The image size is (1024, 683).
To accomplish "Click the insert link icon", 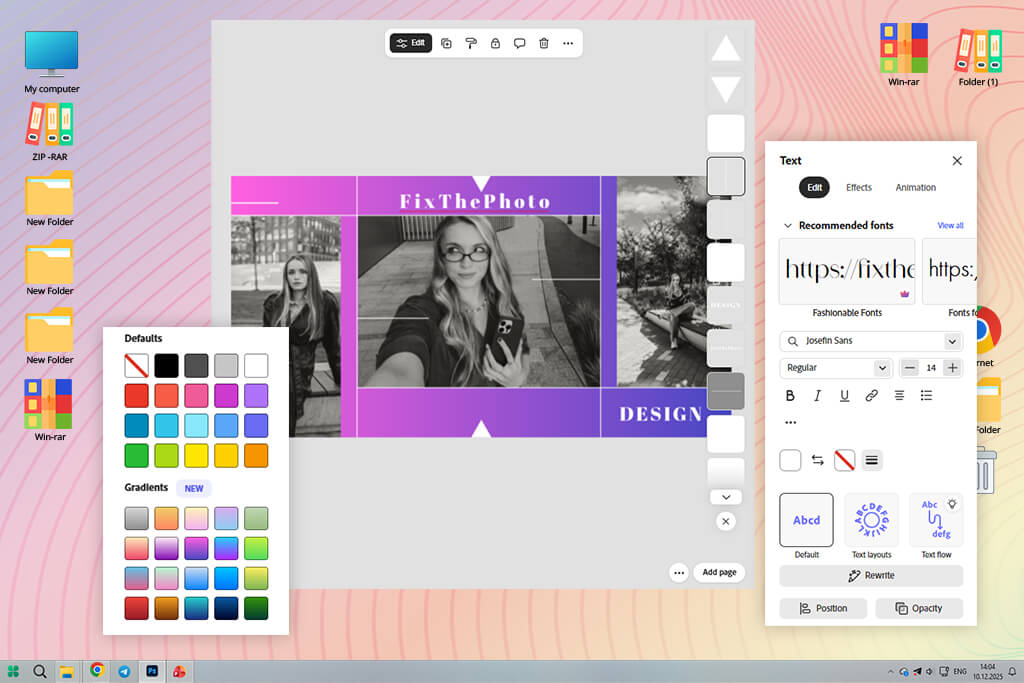I will coord(871,395).
